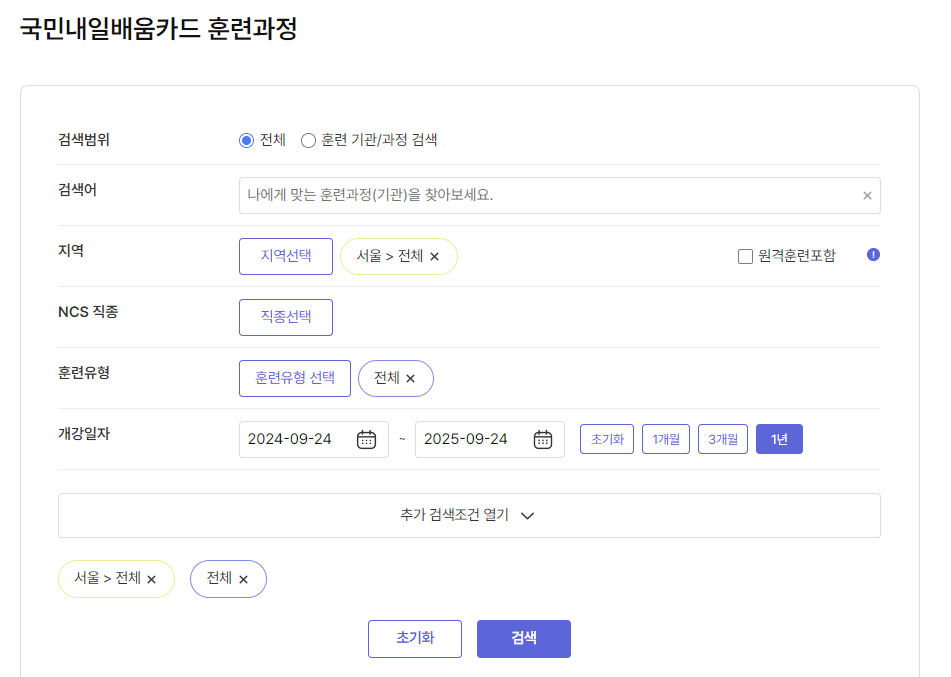Screen dimensions: 951x677
Task: Select the 1개월 date range option
Action: (665, 439)
